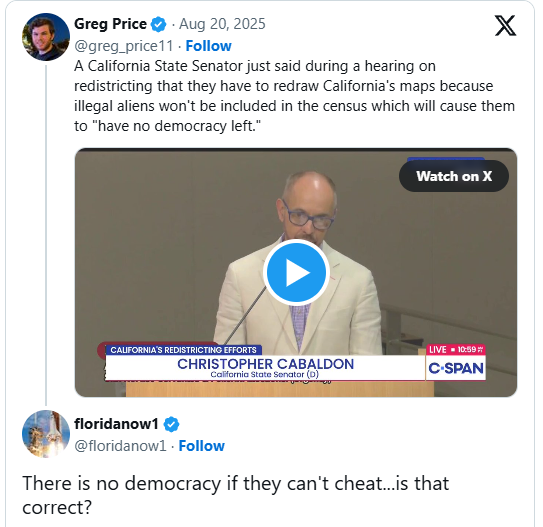Click the LIVE 10:59 indicator in video
Image resolution: width=543 pixels, height=527 pixels.
coord(456,350)
